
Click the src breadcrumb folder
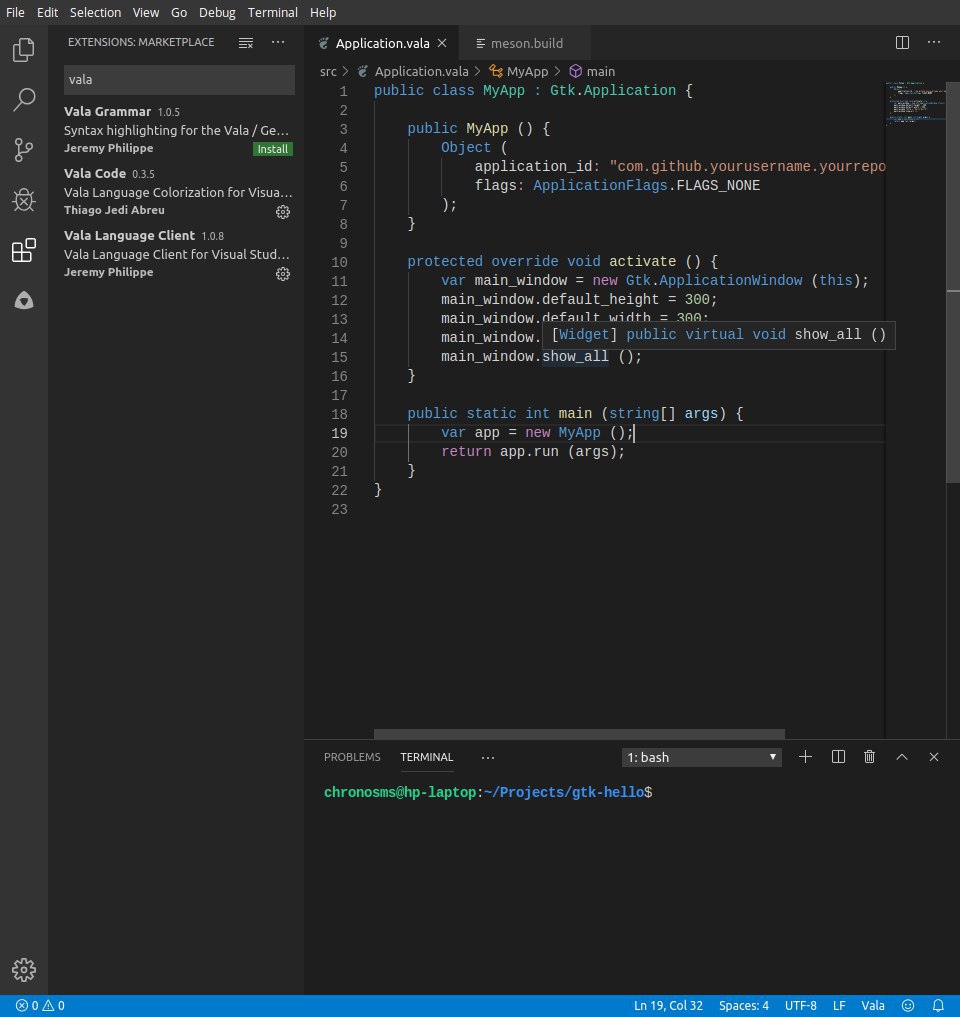tap(328, 71)
